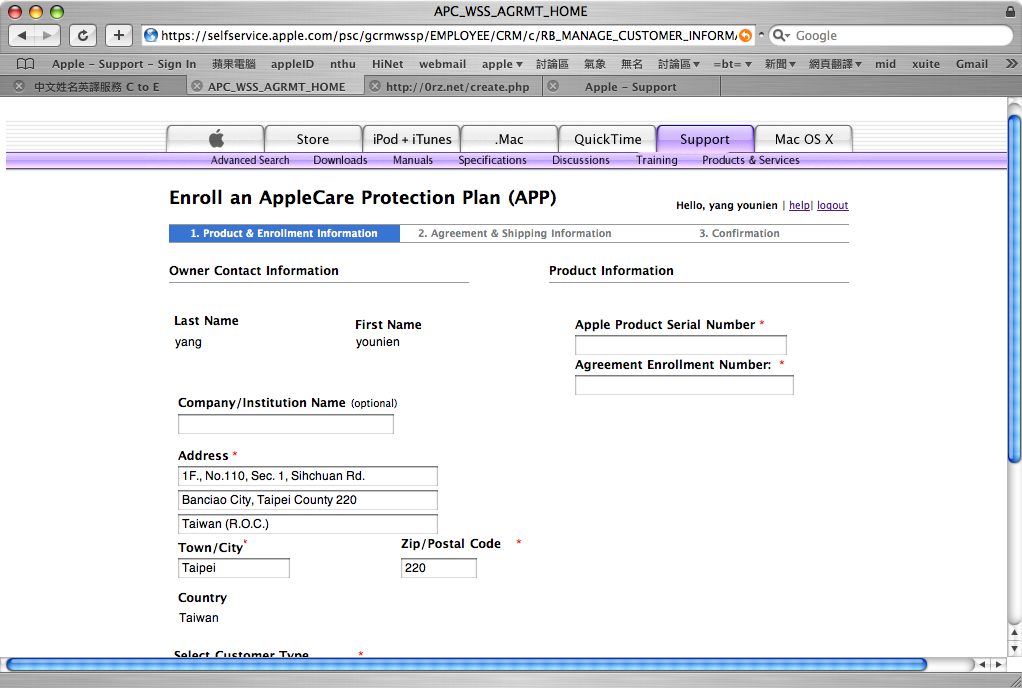Switch to the 0rz.net create.php tab
Viewport: 1022px width, 688px height.
coord(458,87)
